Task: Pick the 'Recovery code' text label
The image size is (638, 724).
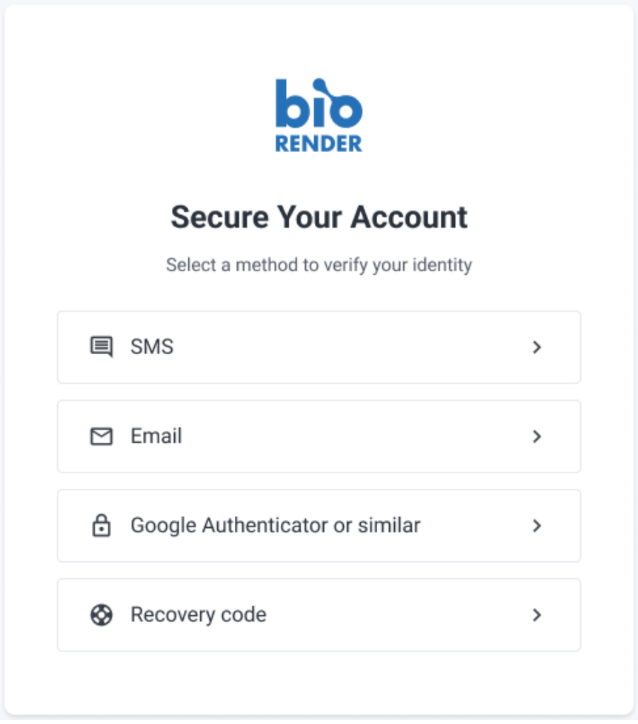Action: pos(198,614)
